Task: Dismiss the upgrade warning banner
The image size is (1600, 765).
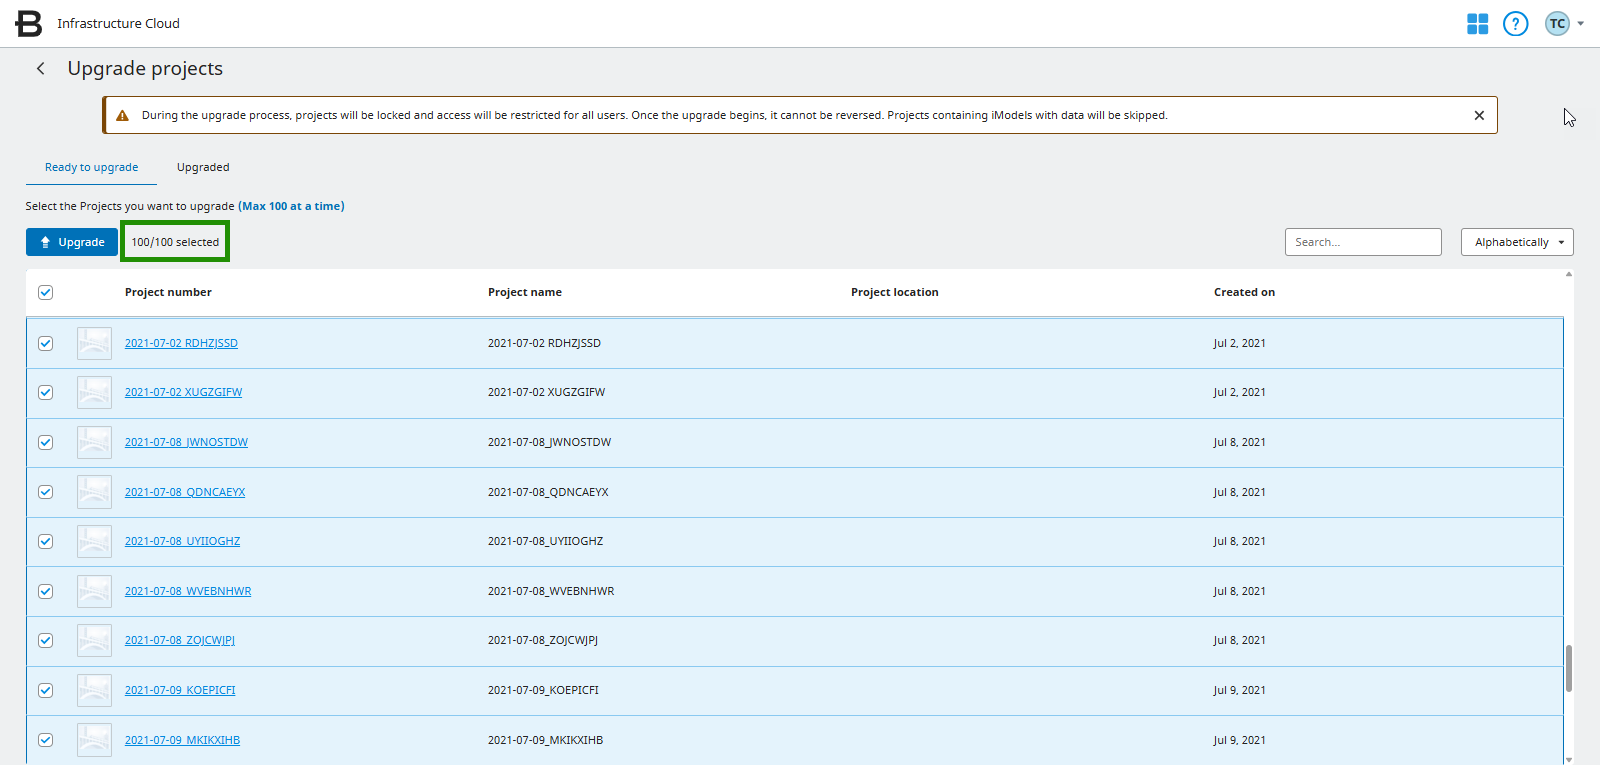Action: [x=1479, y=115]
